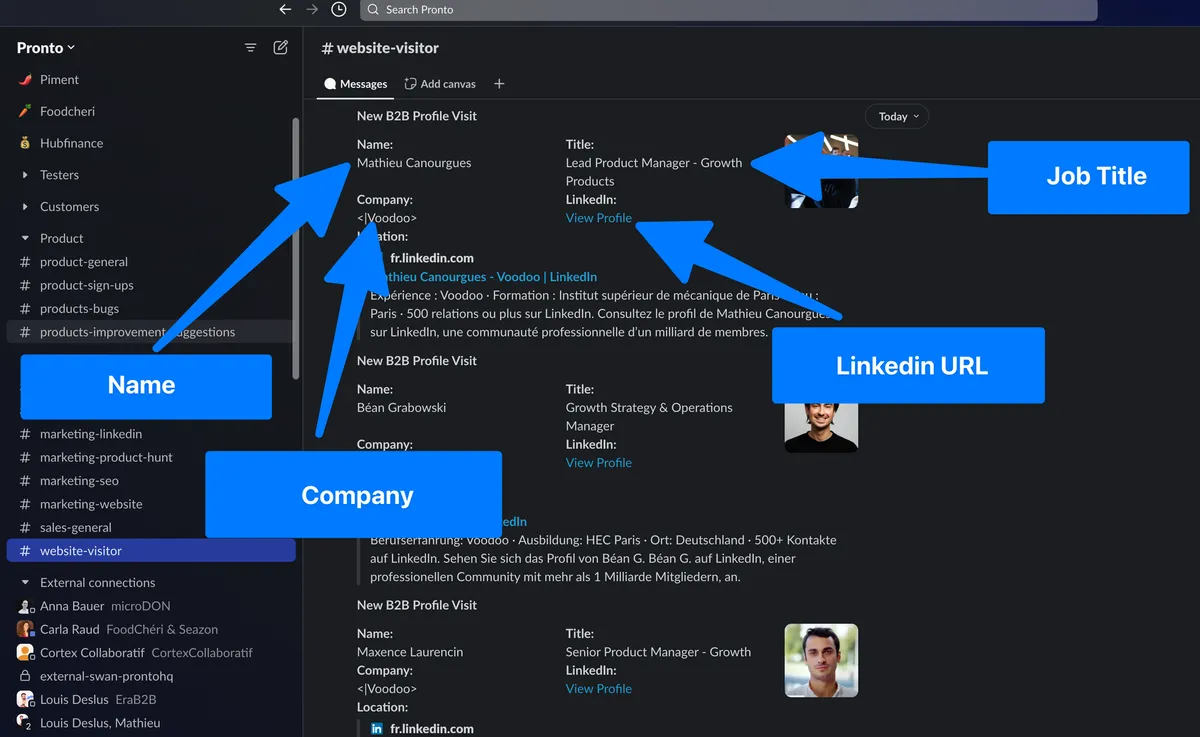Viewport: 1200px width, 737px height.
Task: Go back with the left arrow icon
Action: click(x=285, y=9)
